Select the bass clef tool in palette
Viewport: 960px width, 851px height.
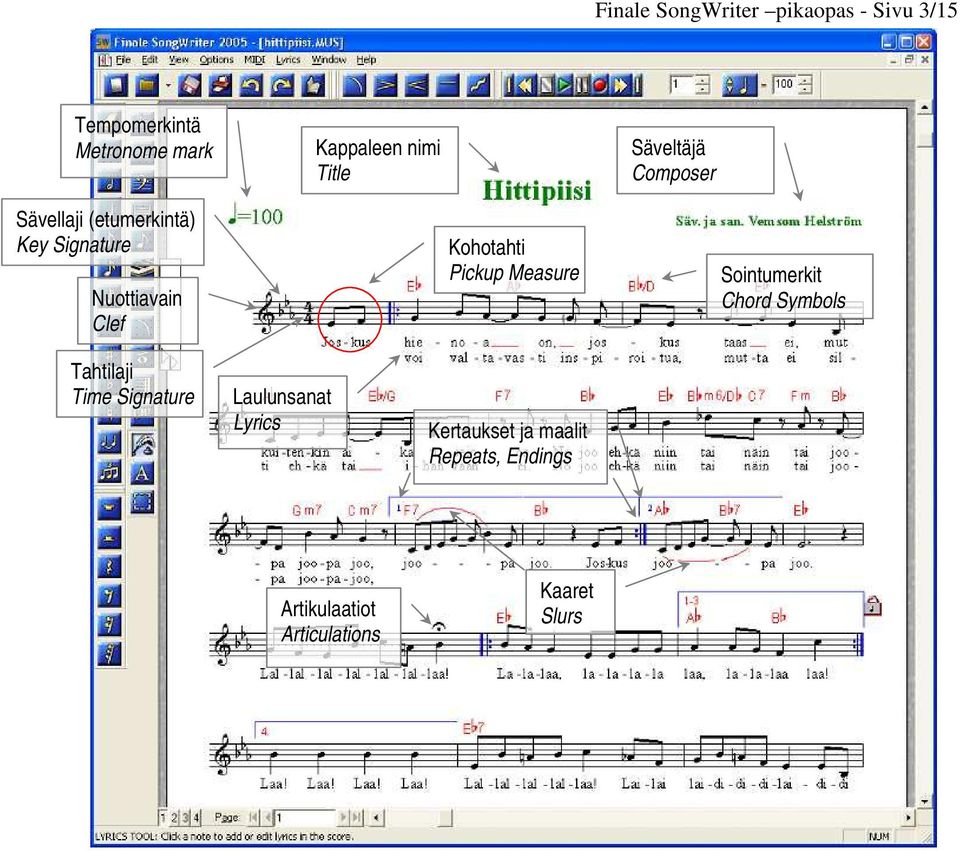point(142,184)
